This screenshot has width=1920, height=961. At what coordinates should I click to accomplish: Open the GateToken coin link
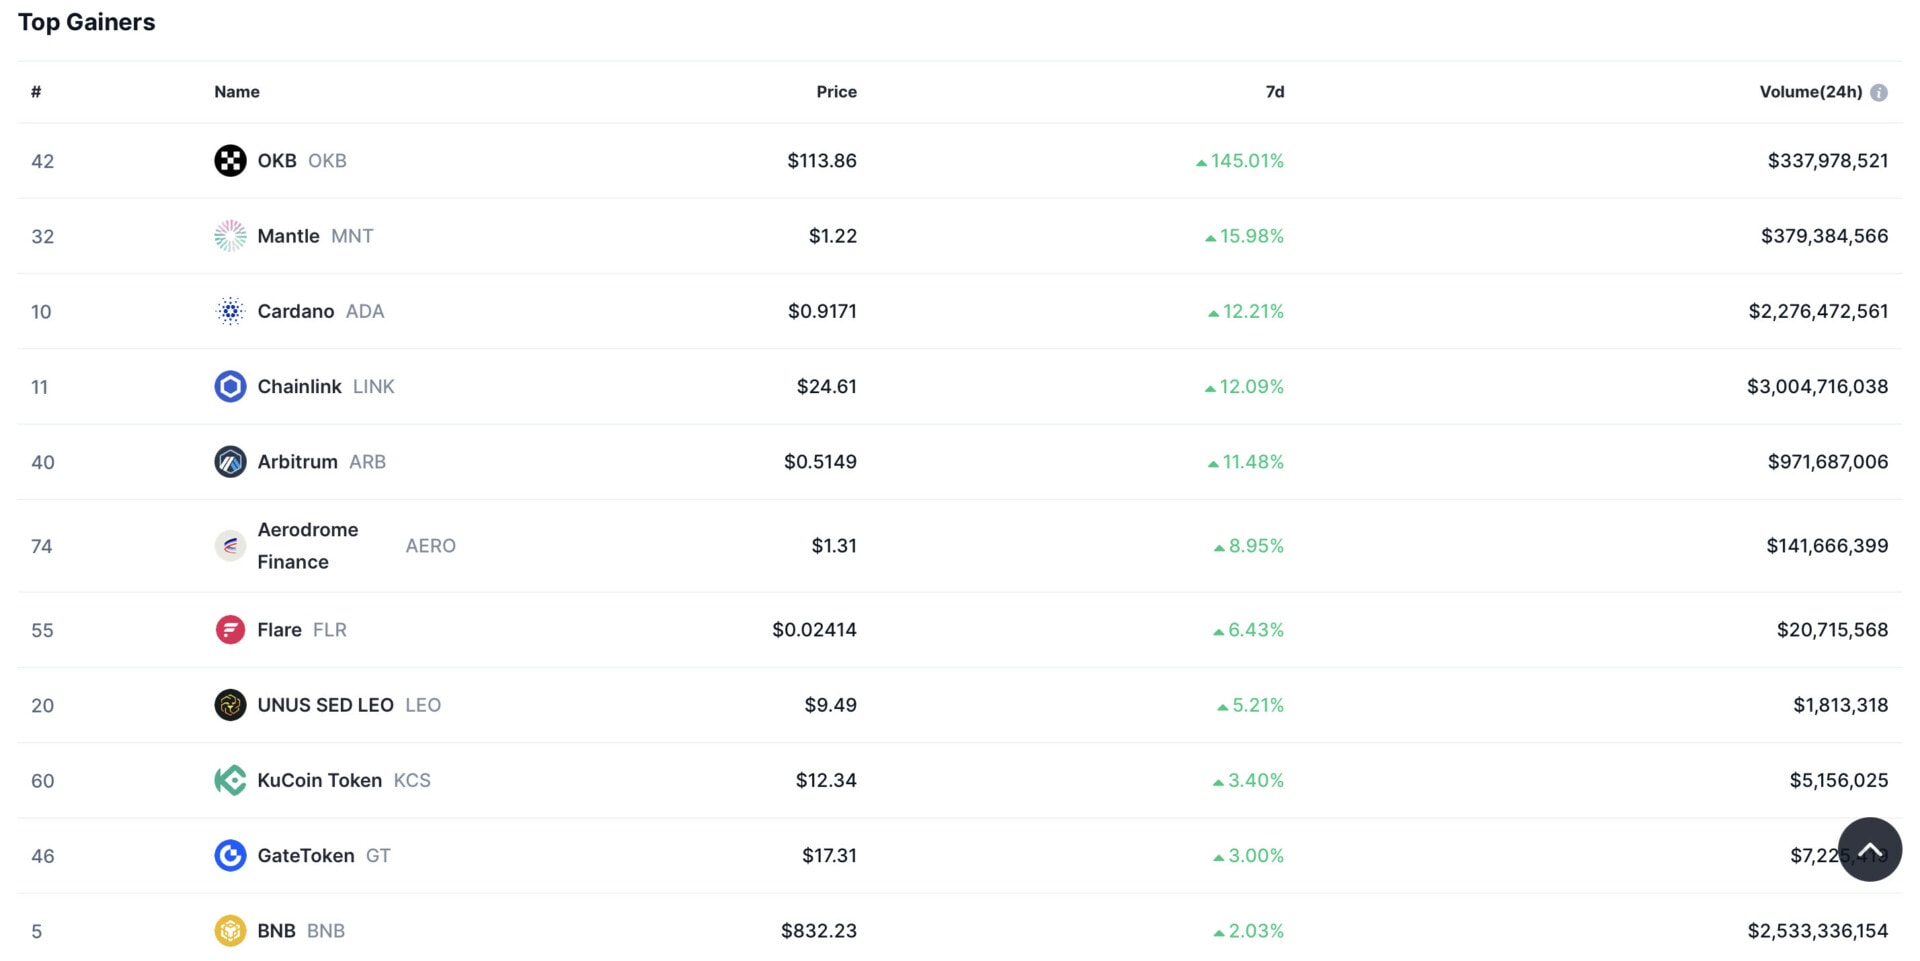coord(305,856)
